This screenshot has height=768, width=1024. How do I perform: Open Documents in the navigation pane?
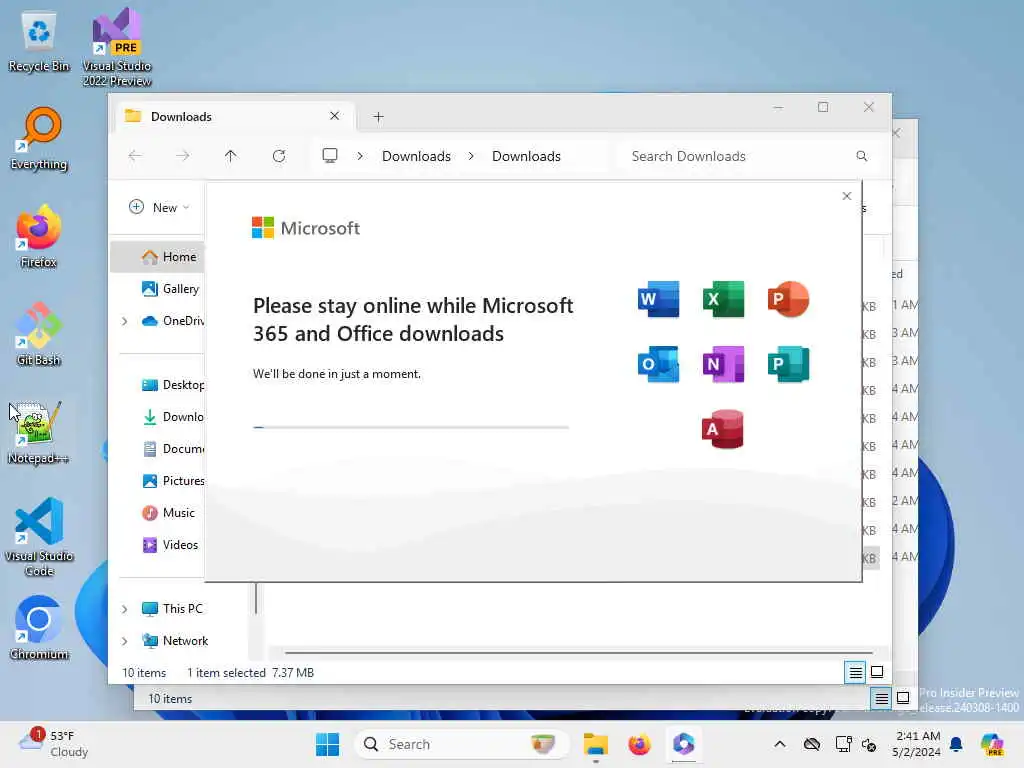[x=172, y=449]
